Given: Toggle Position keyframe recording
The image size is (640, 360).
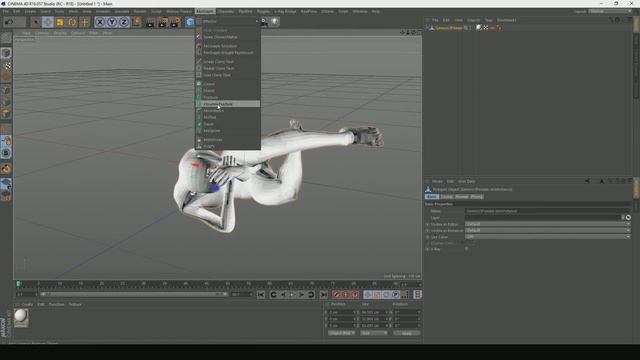Looking at the screenshot, I should coord(368,295).
